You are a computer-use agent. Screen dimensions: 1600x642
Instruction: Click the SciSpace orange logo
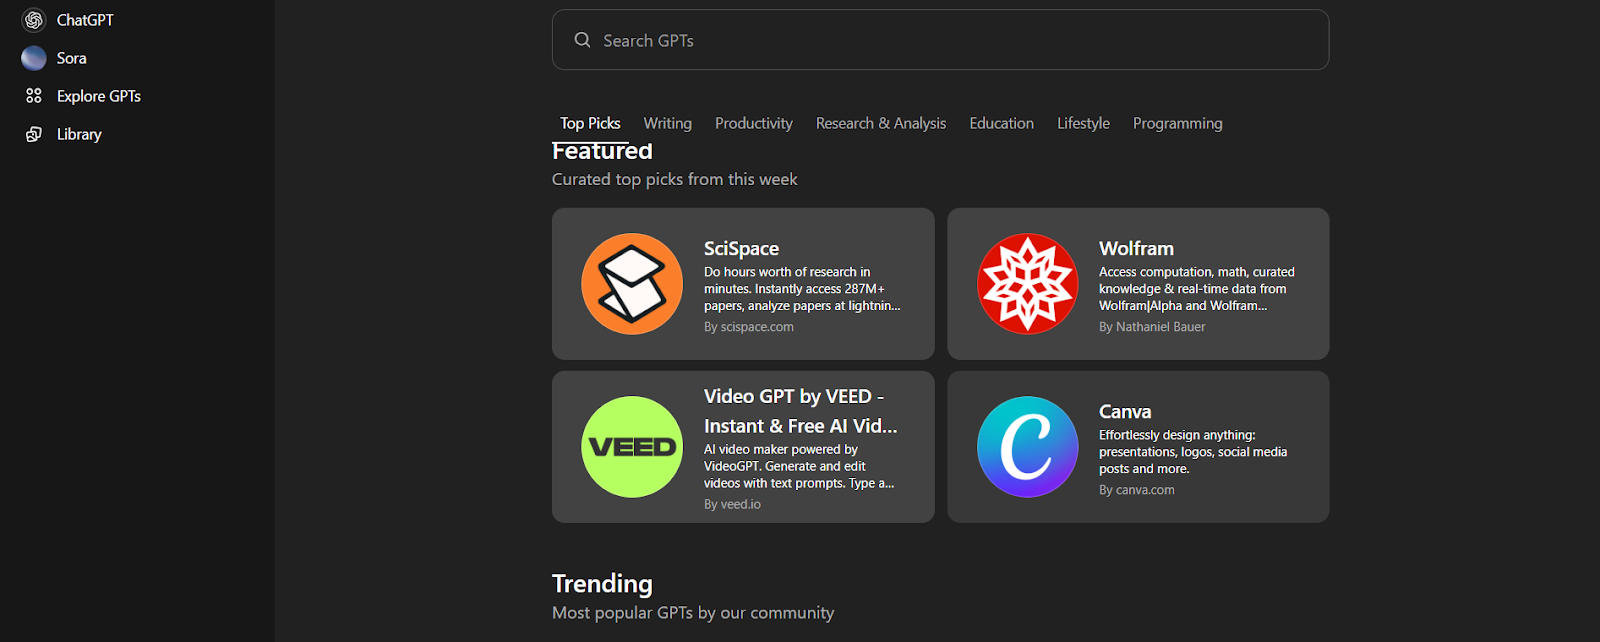[632, 284]
